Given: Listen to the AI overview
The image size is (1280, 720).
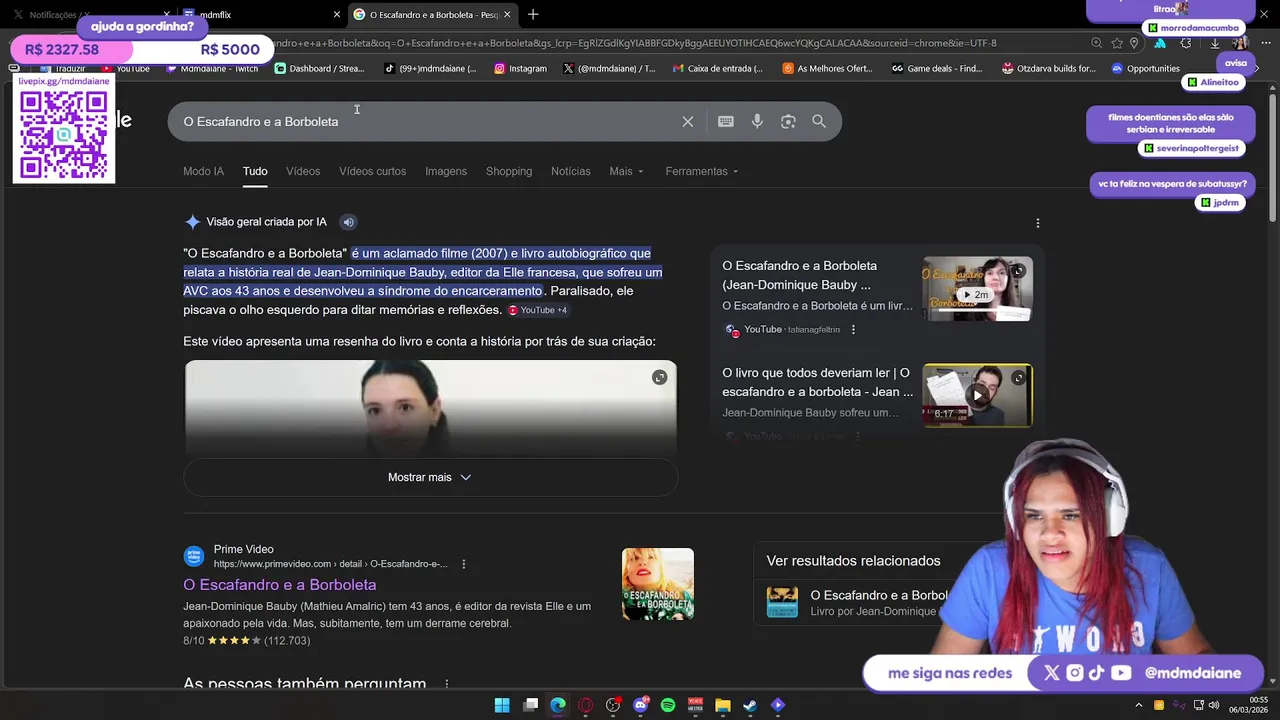Looking at the screenshot, I should click(348, 222).
